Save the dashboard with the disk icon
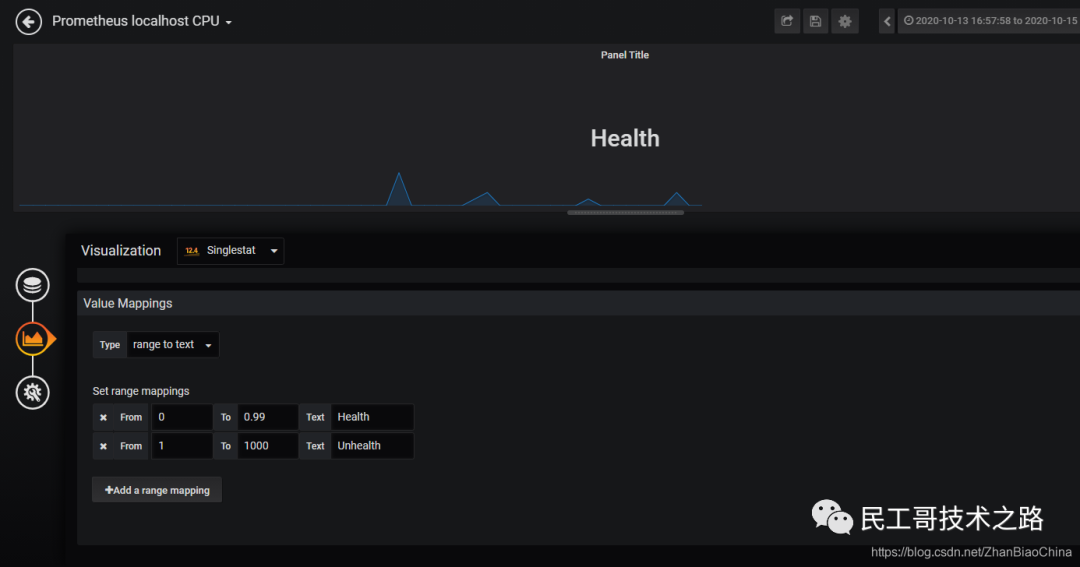Viewport: 1080px width, 567px height. 816,21
